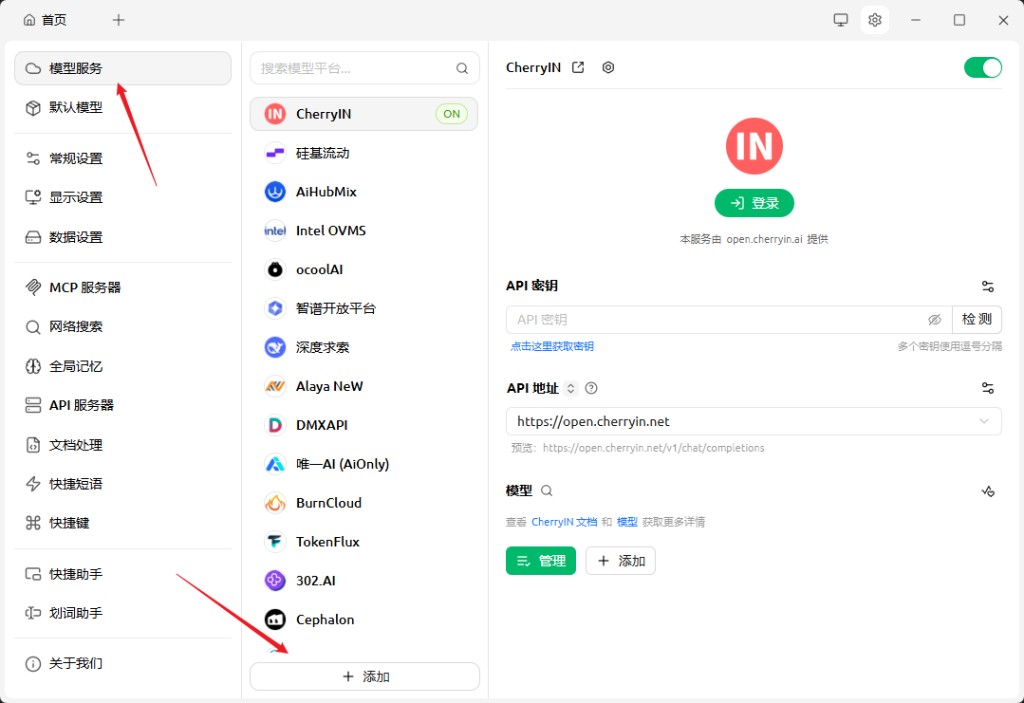Click the 搜索模型平台 search field

[355, 69]
